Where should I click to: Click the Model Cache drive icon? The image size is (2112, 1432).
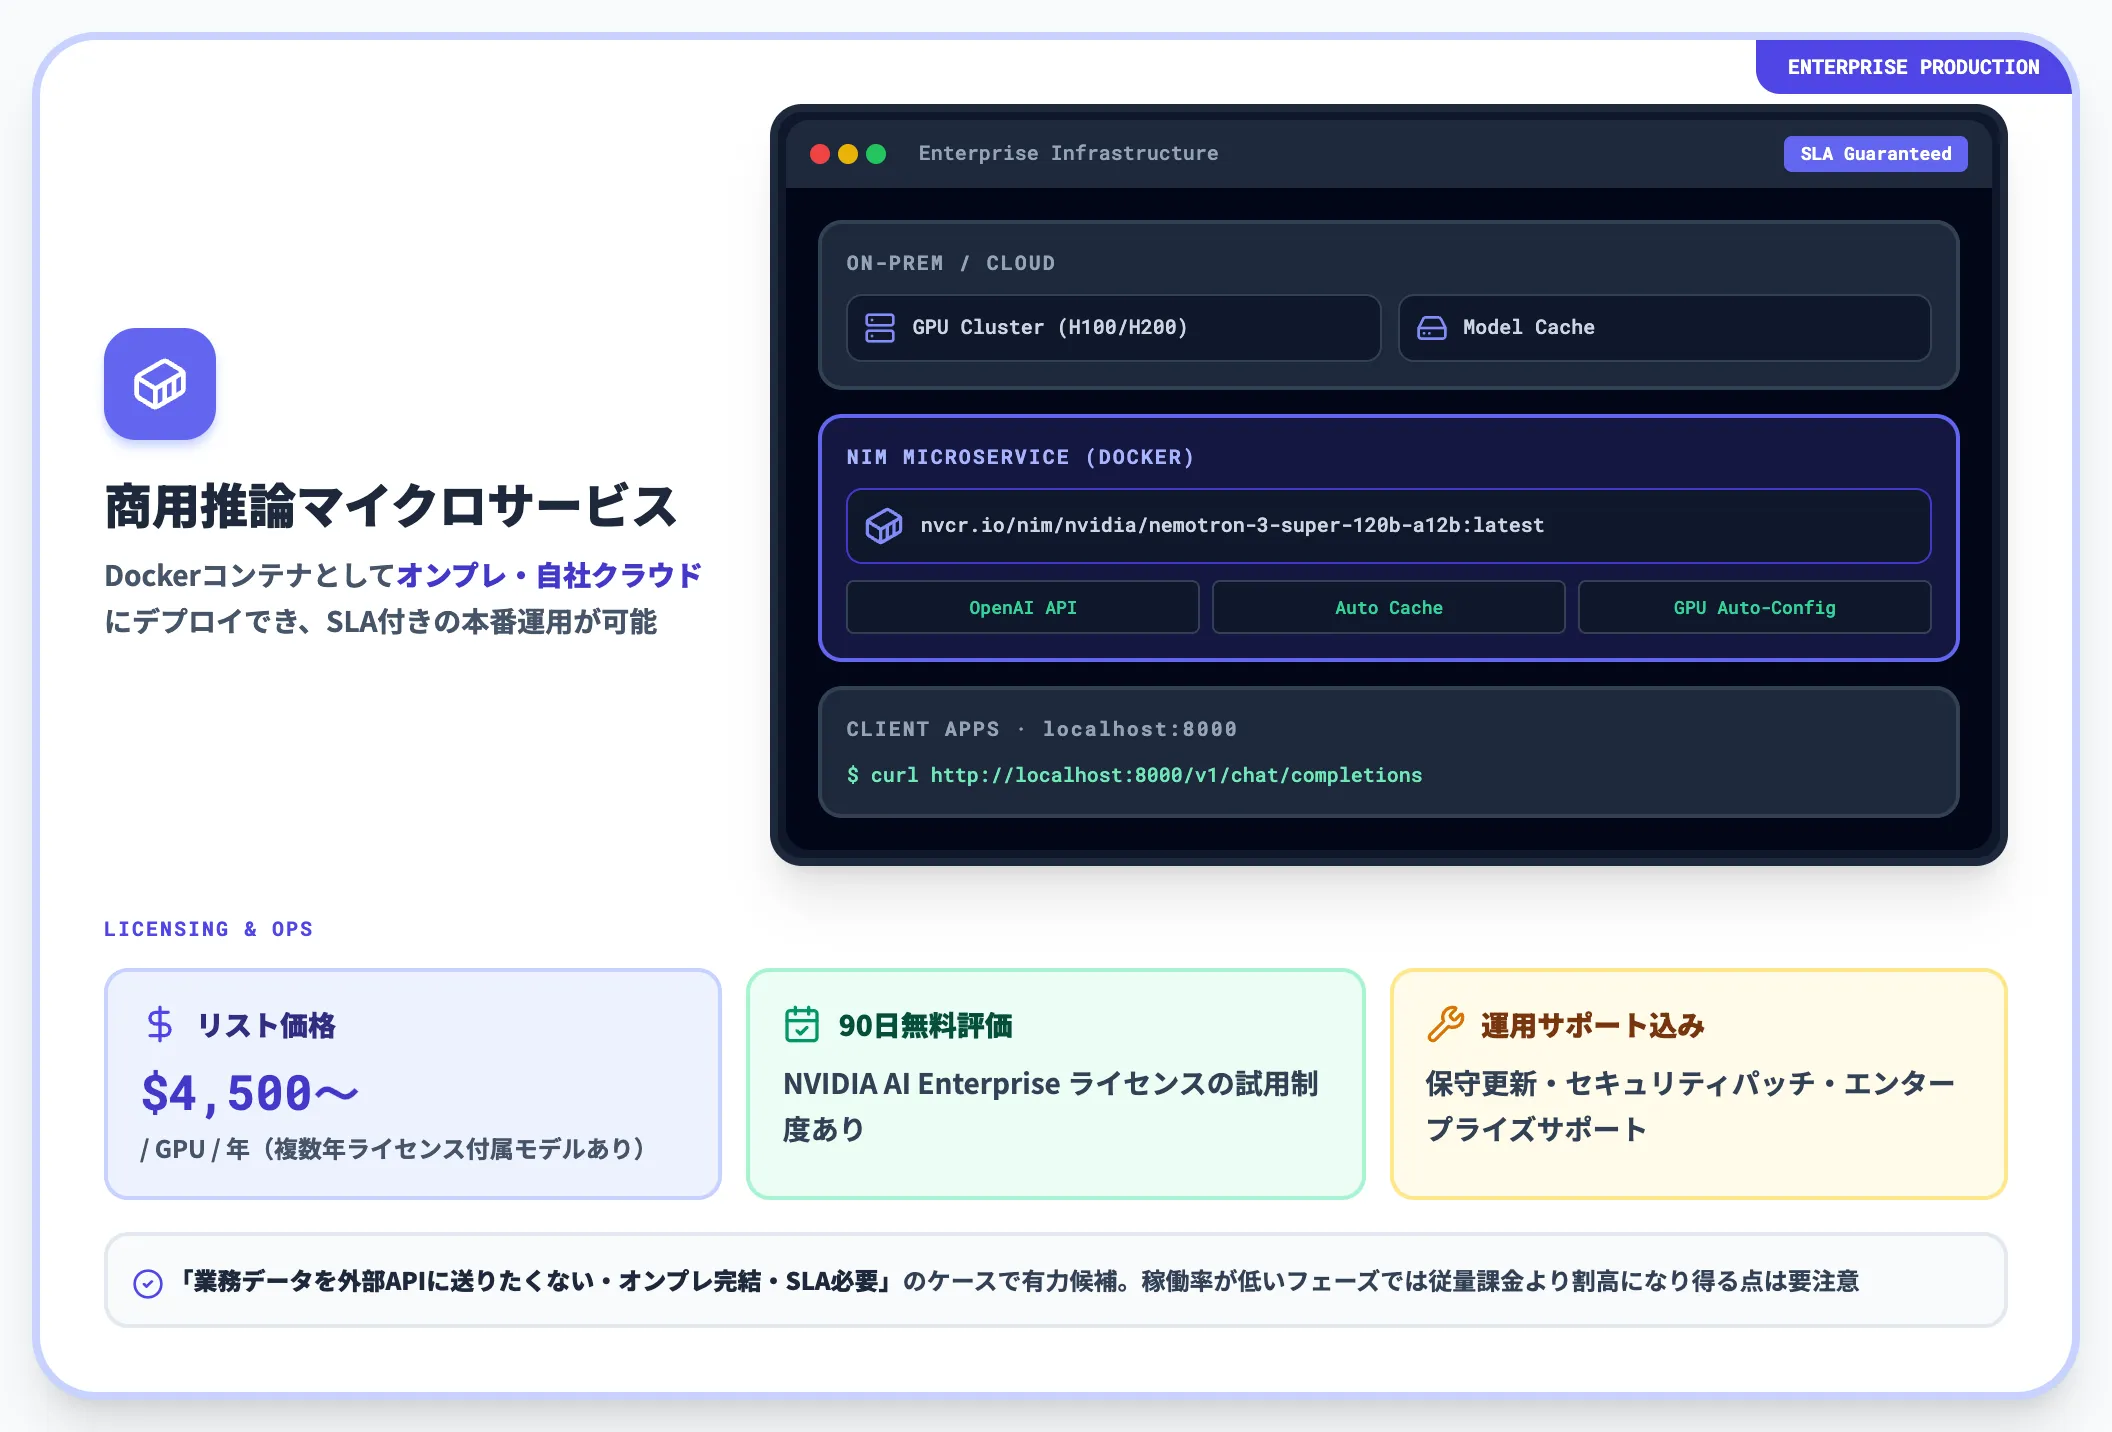(1432, 328)
